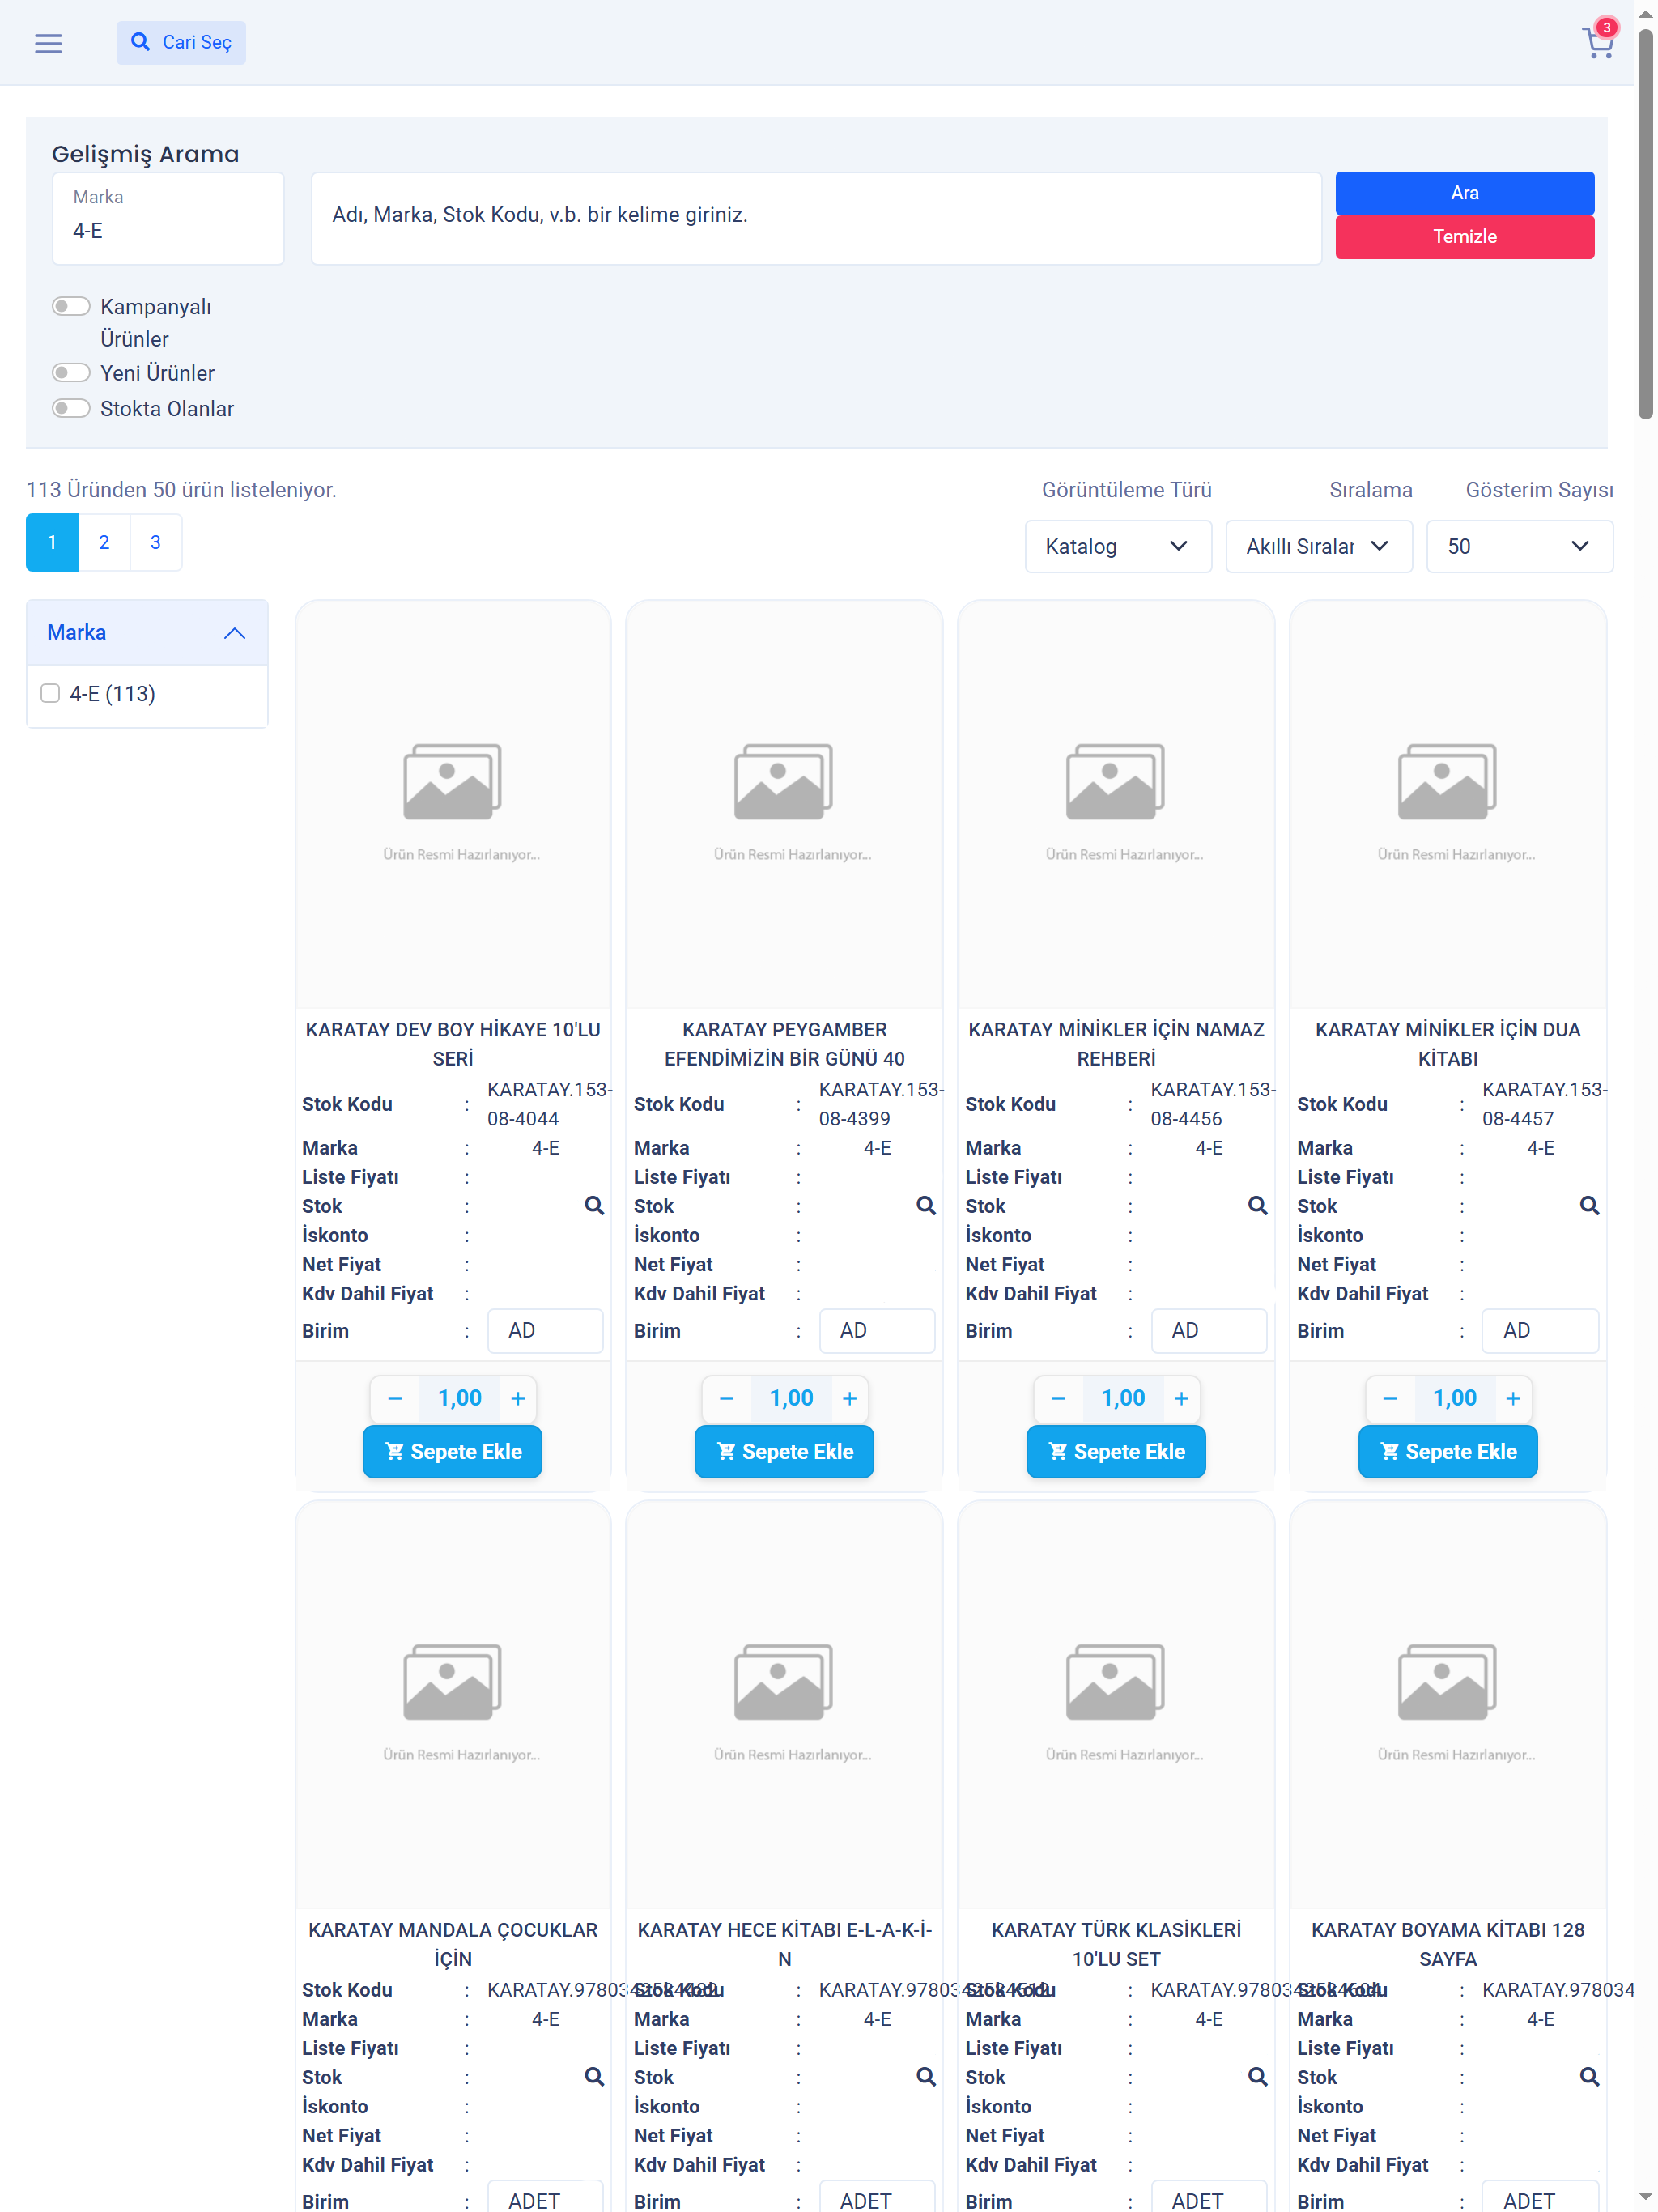Show stock details for KARATAY MİNİKLER İÇİN DUA KİTABI
Image resolution: width=1658 pixels, height=2212 pixels.
pos(1589,1205)
